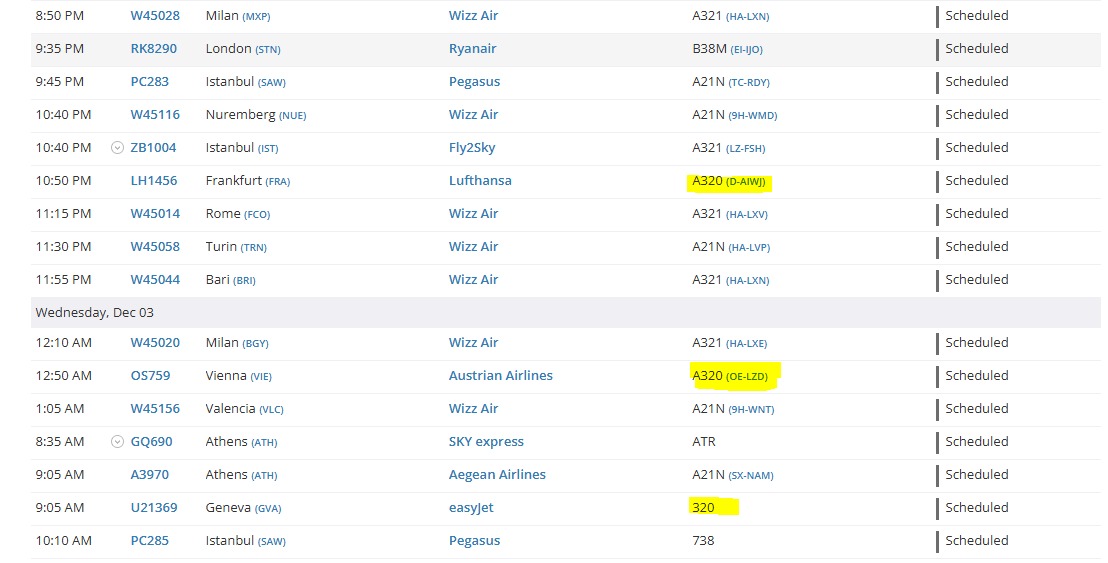The image size is (1108, 563).
Task: Select the SKY express airline link
Action: click(486, 442)
